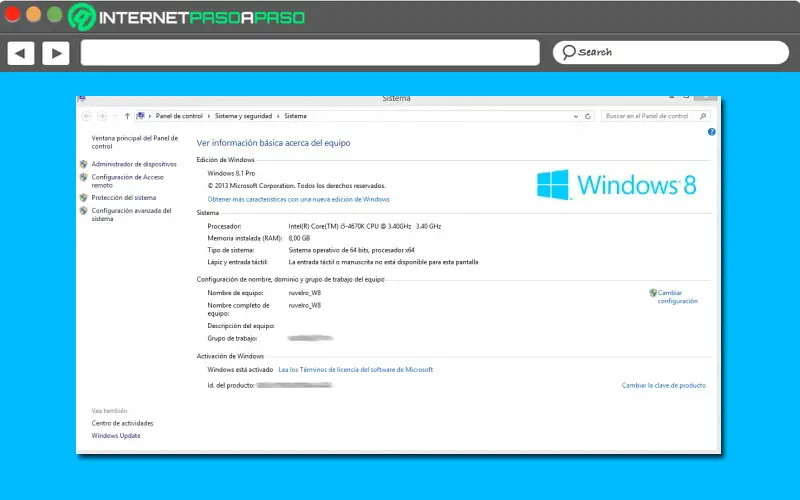Click the computer icon in breadcrumb bar

click(x=140, y=116)
